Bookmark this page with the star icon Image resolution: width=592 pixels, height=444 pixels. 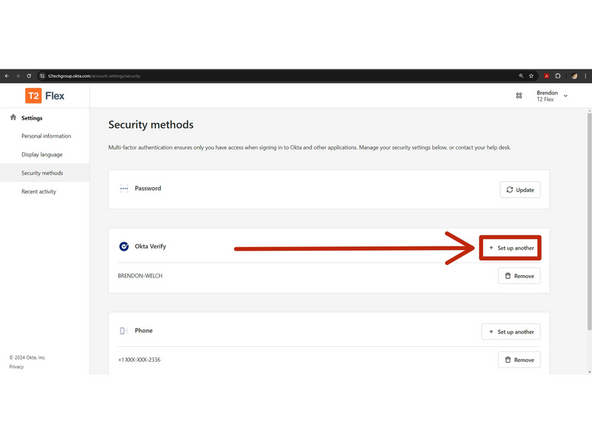(531, 76)
